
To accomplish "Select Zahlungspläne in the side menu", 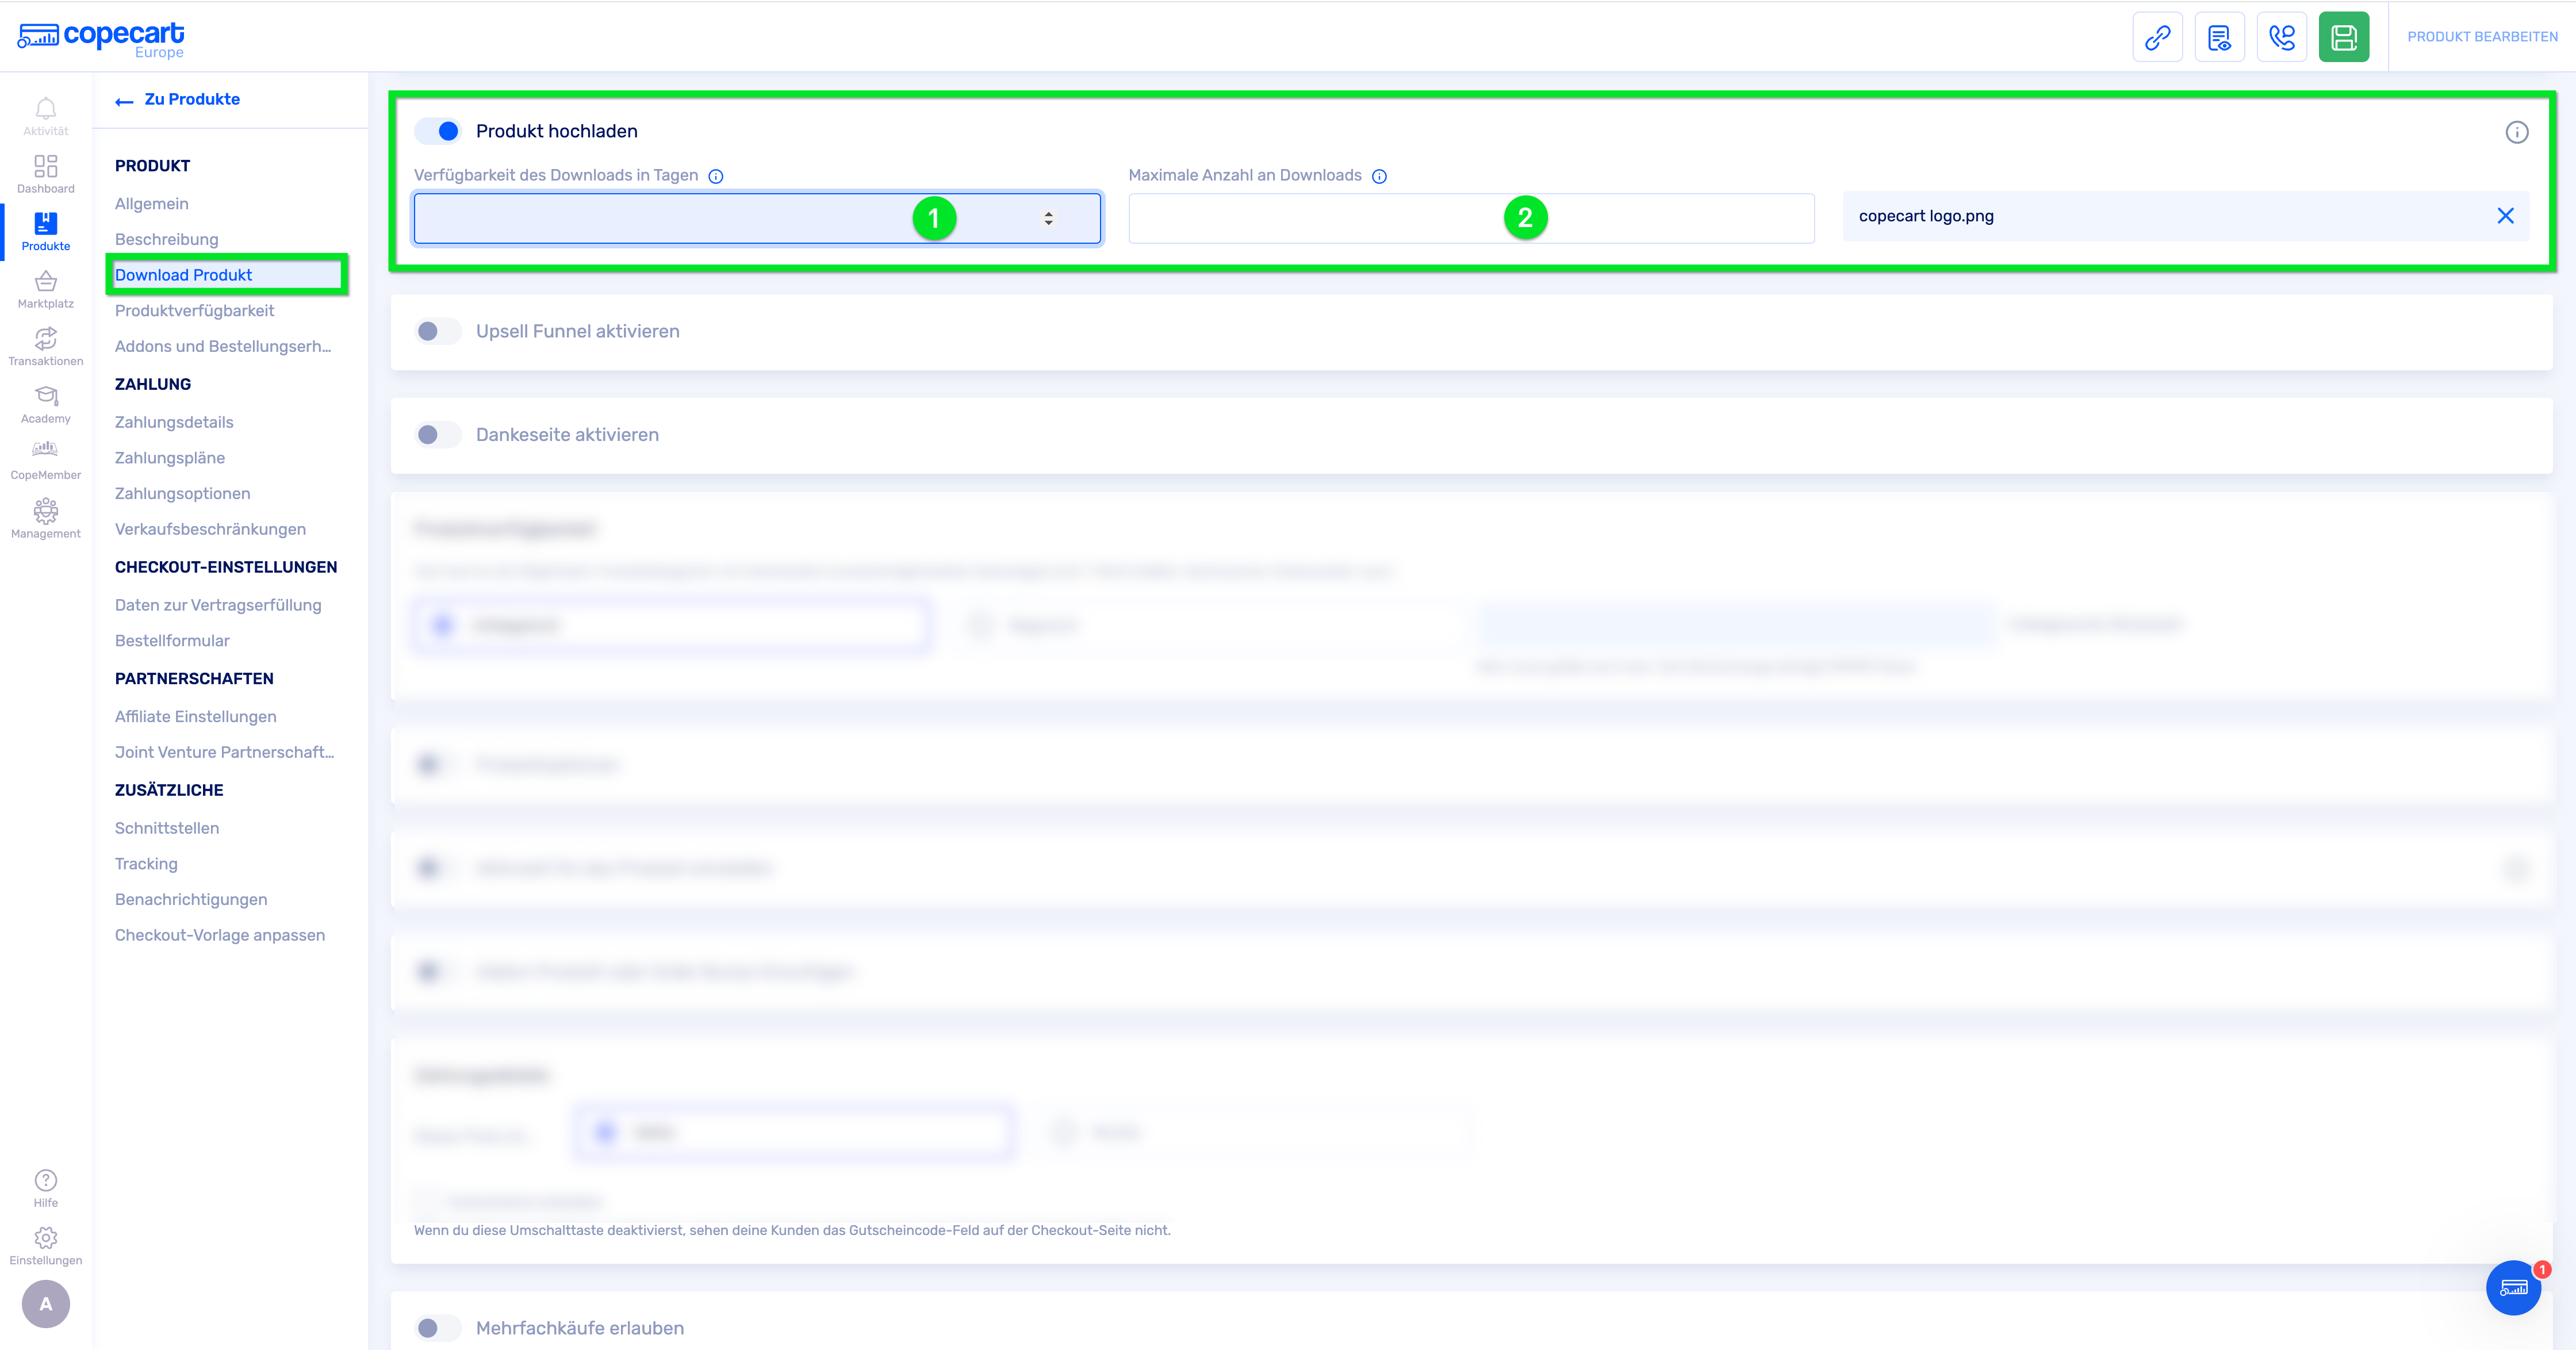I will 170,457.
